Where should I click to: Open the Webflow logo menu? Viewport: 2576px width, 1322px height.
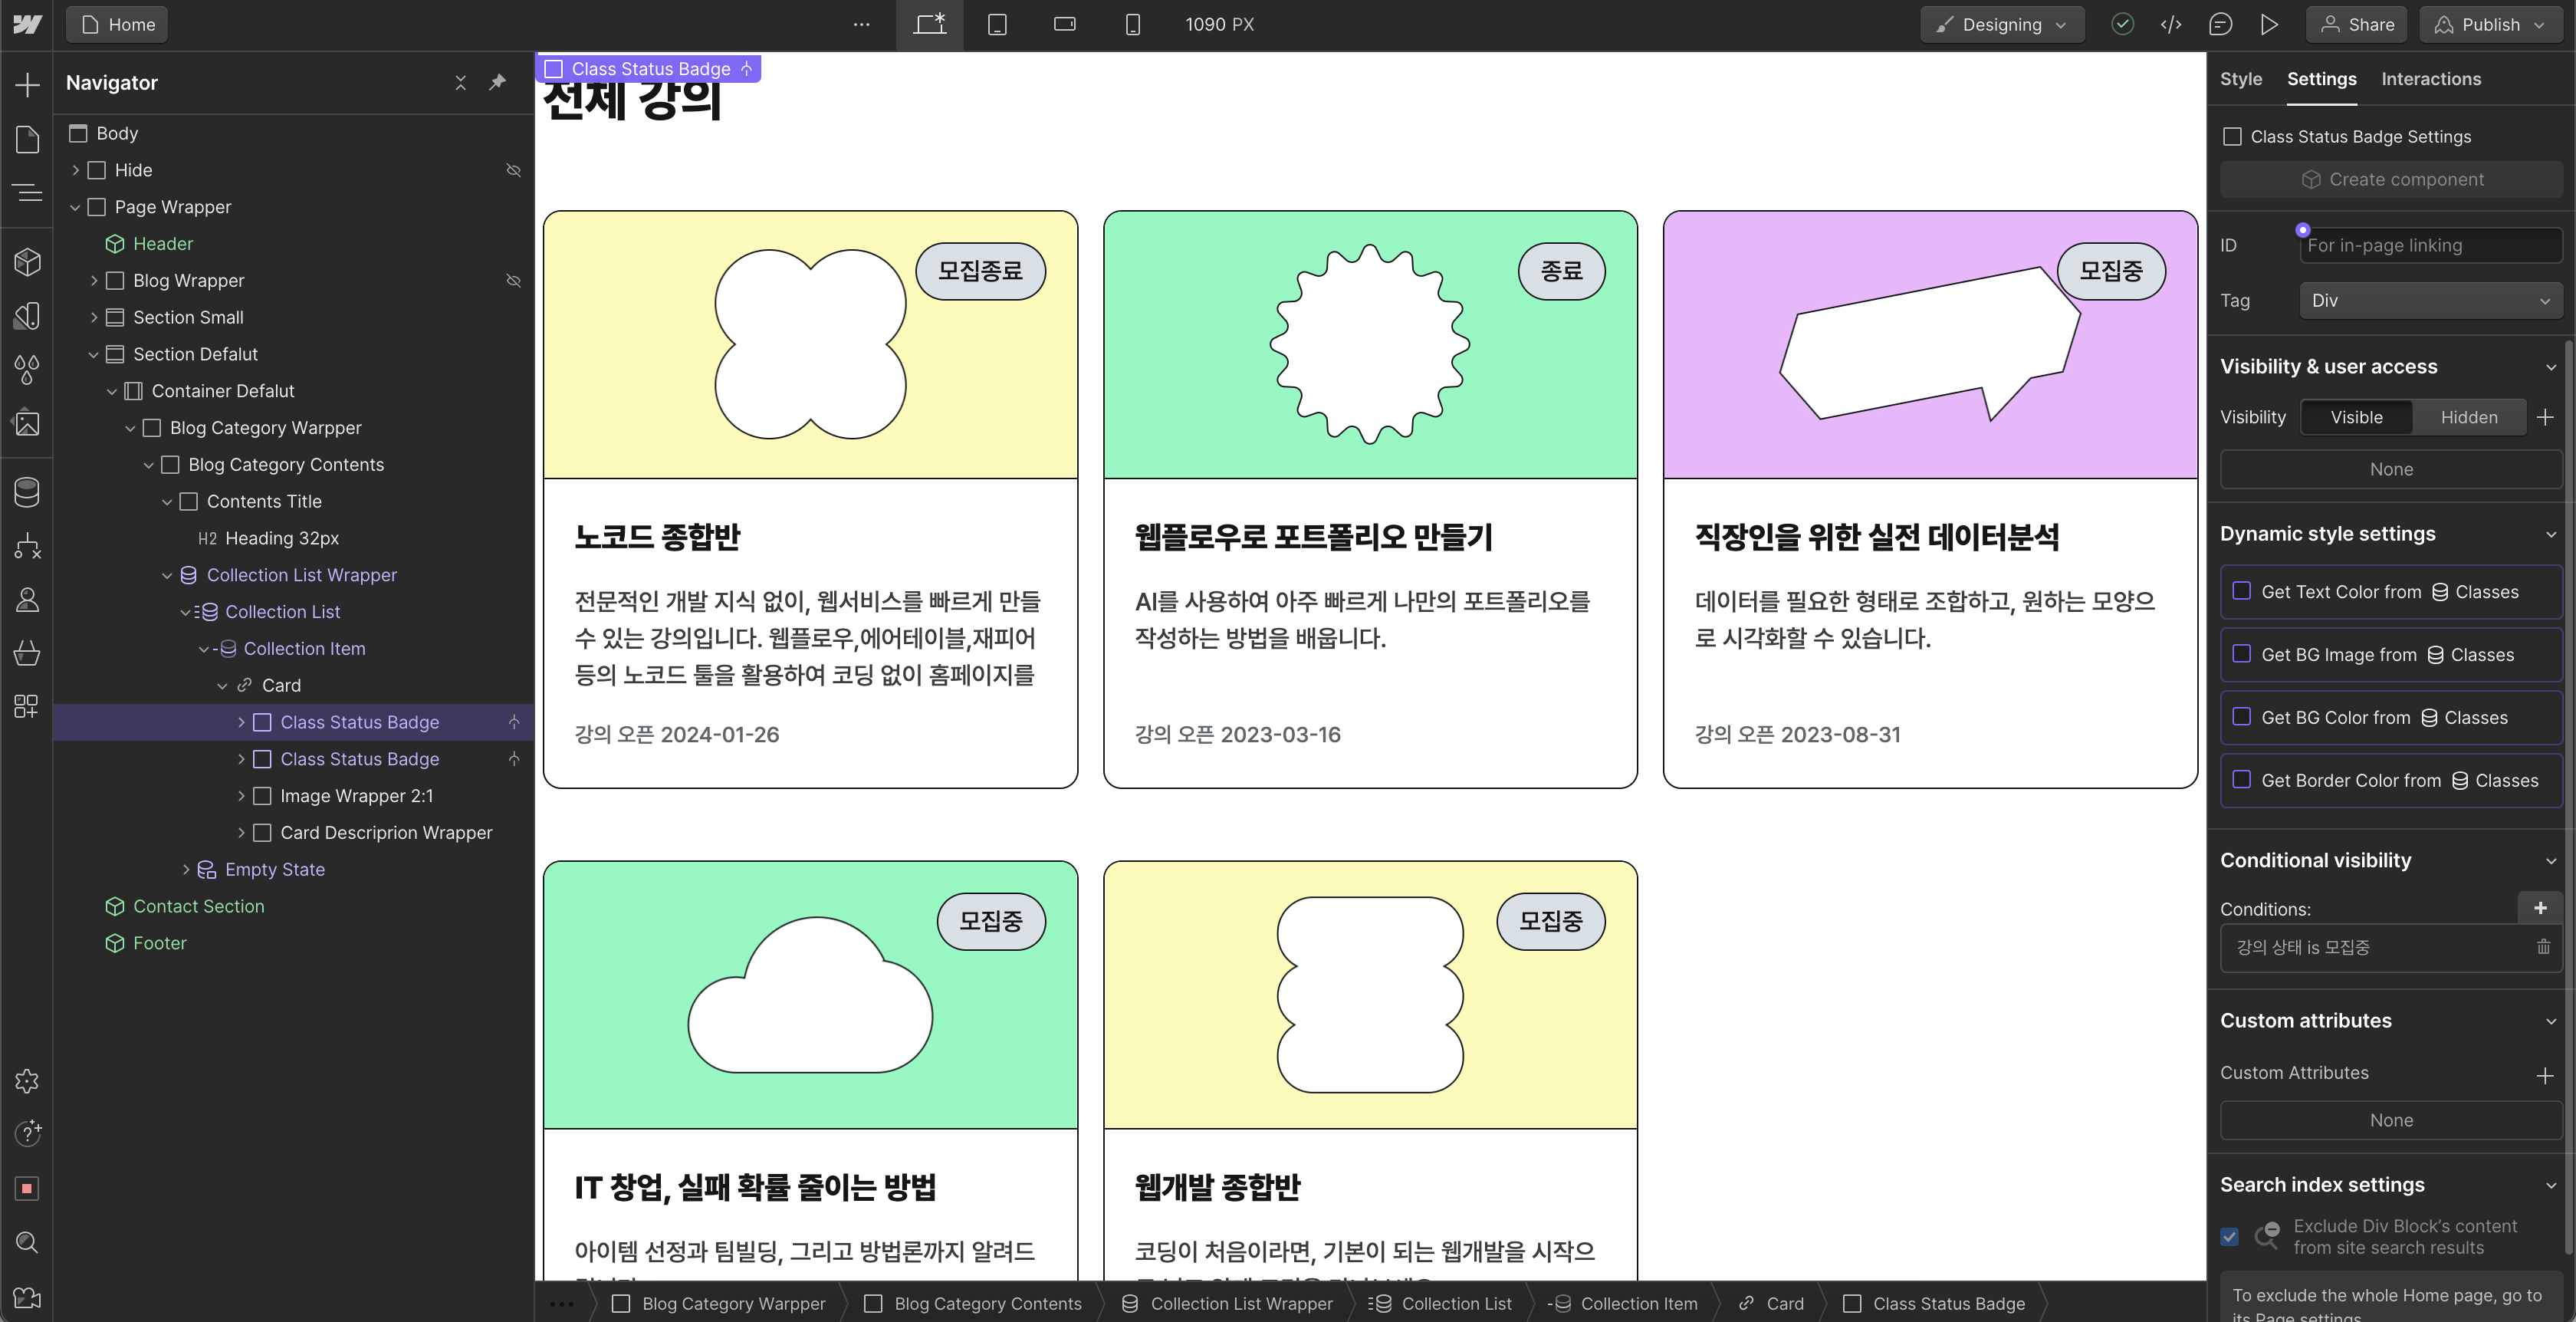click(x=27, y=24)
